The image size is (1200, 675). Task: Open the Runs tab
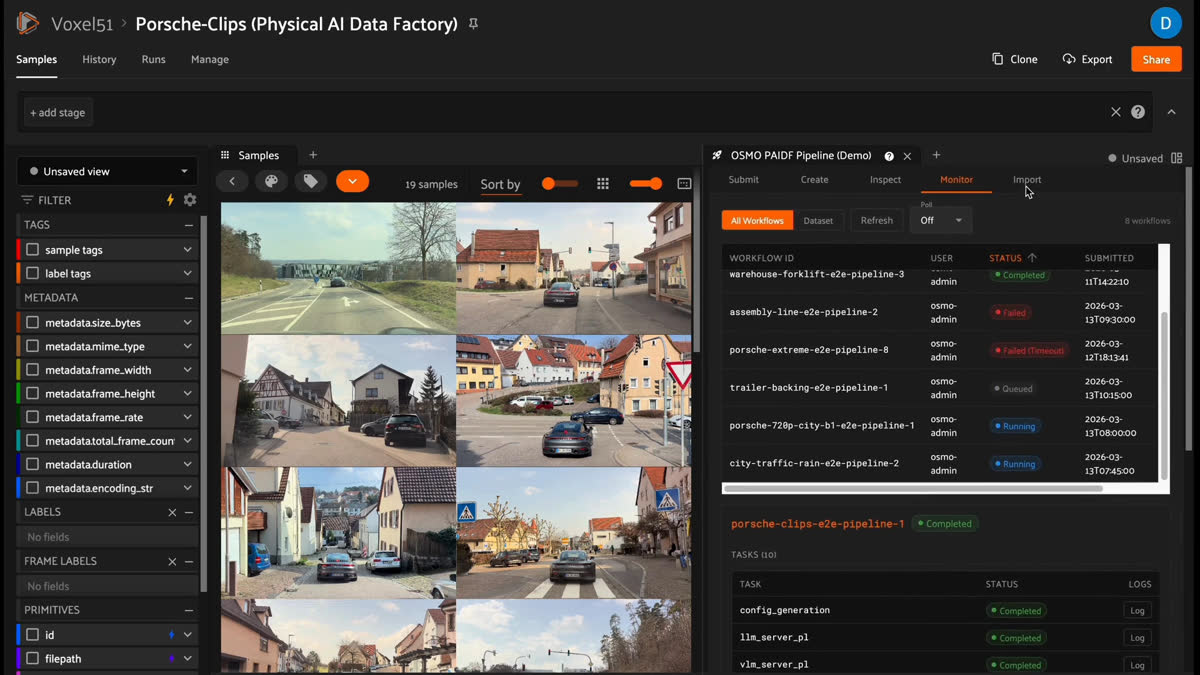pyautogui.click(x=153, y=59)
